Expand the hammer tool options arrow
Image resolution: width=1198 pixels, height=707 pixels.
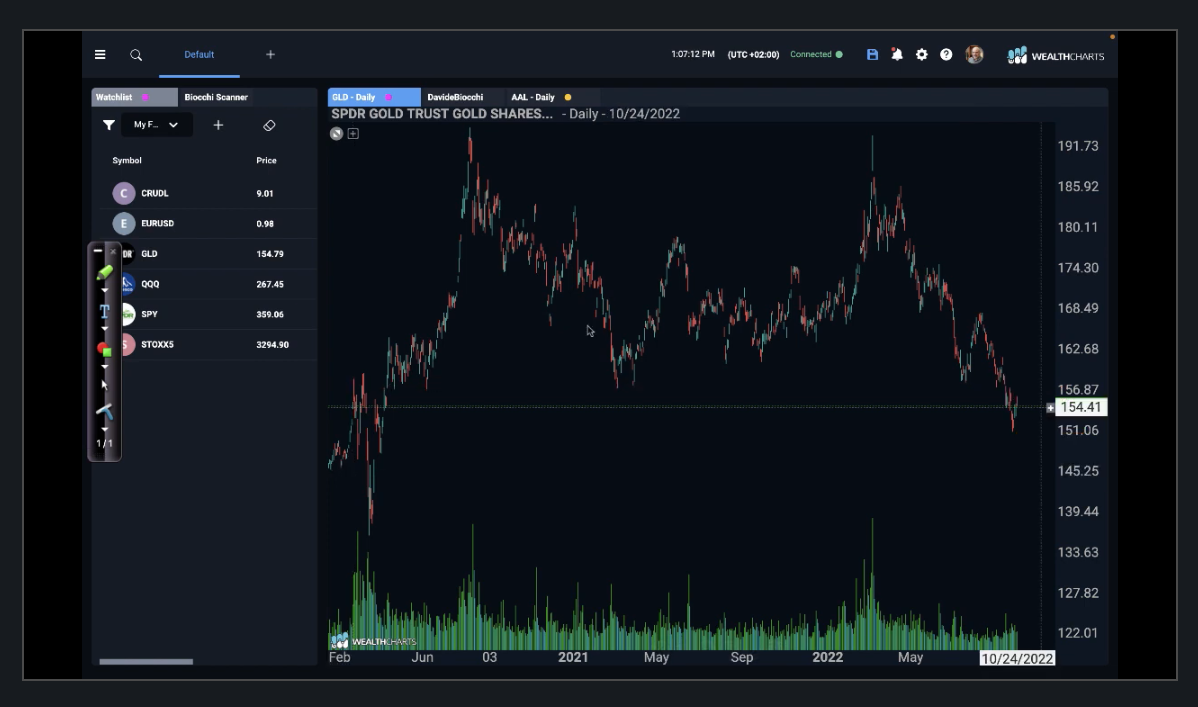pyautogui.click(x=105, y=430)
